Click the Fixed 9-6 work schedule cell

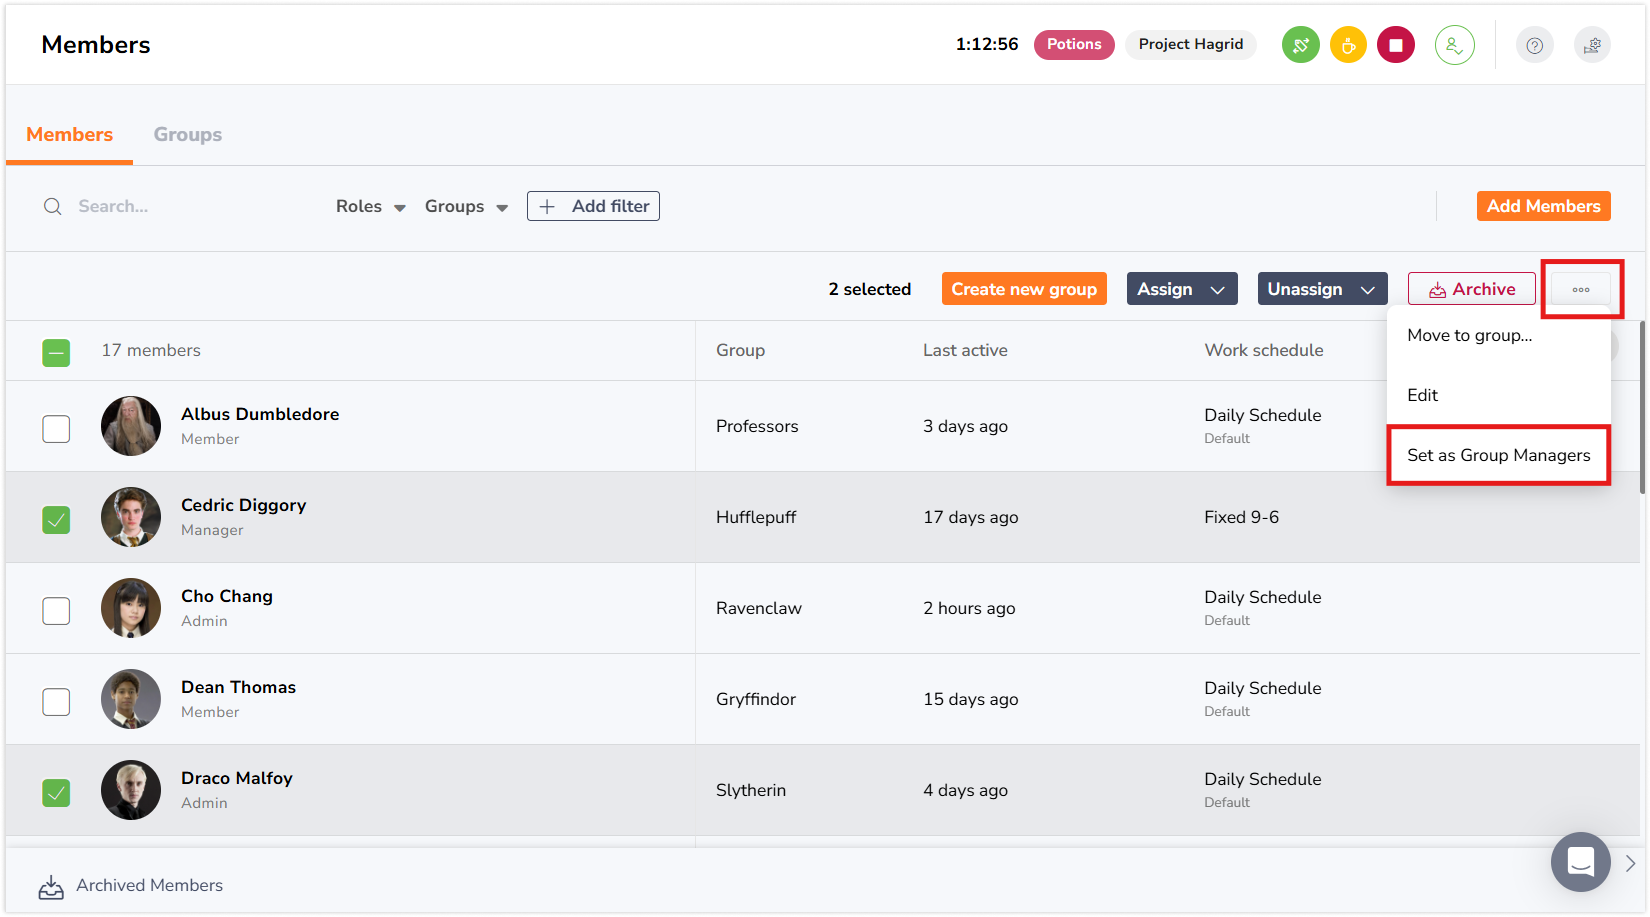pos(1241,517)
